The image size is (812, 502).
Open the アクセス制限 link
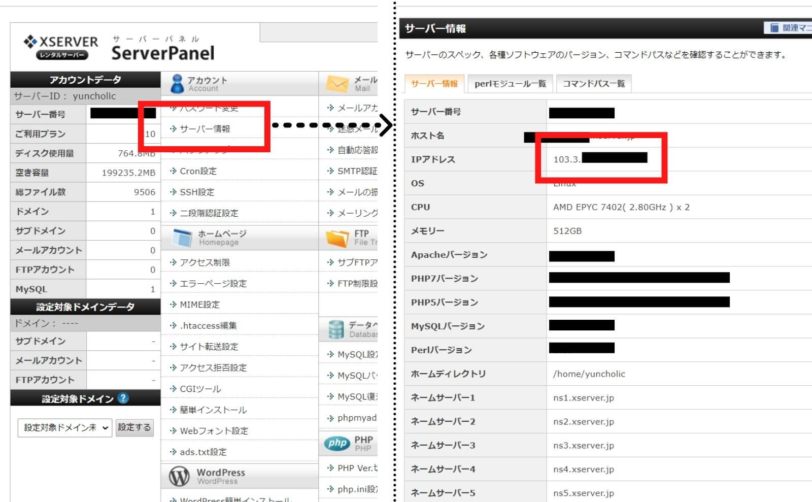click(x=205, y=262)
